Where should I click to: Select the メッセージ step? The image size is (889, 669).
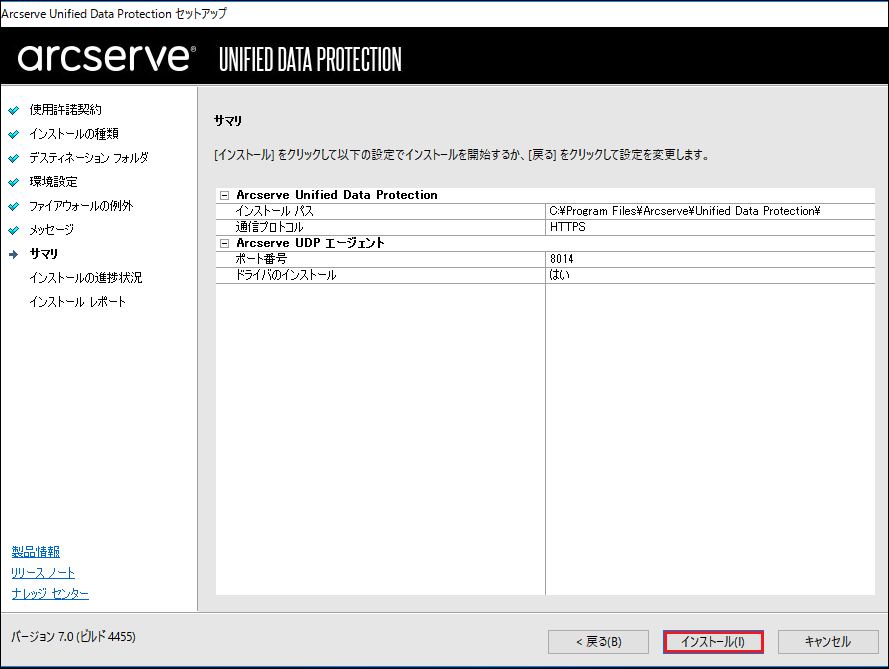[x=52, y=230]
